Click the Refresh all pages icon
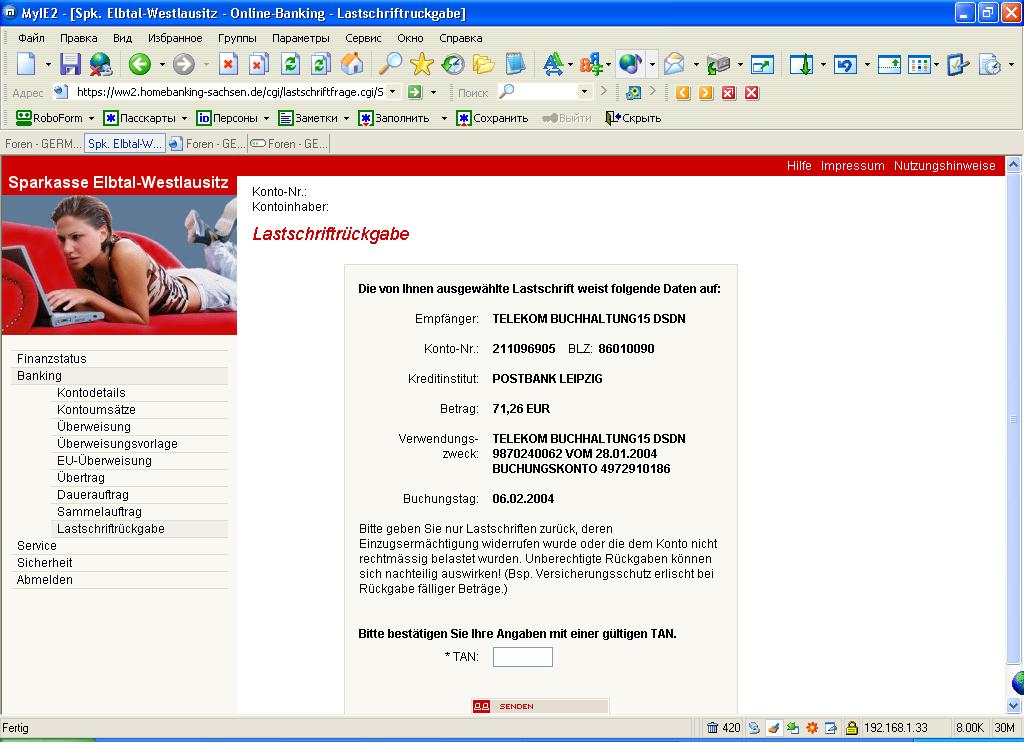The height and width of the screenshot is (744, 1024). tap(321, 64)
